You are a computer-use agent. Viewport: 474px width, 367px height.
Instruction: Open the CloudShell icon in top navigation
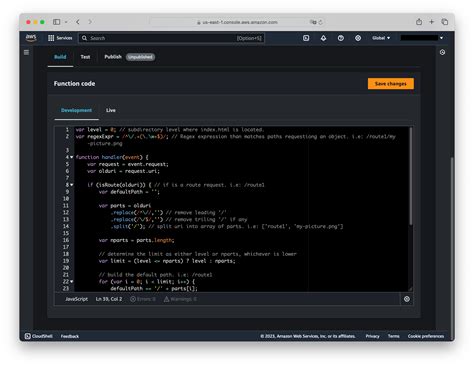pyautogui.click(x=306, y=38)
